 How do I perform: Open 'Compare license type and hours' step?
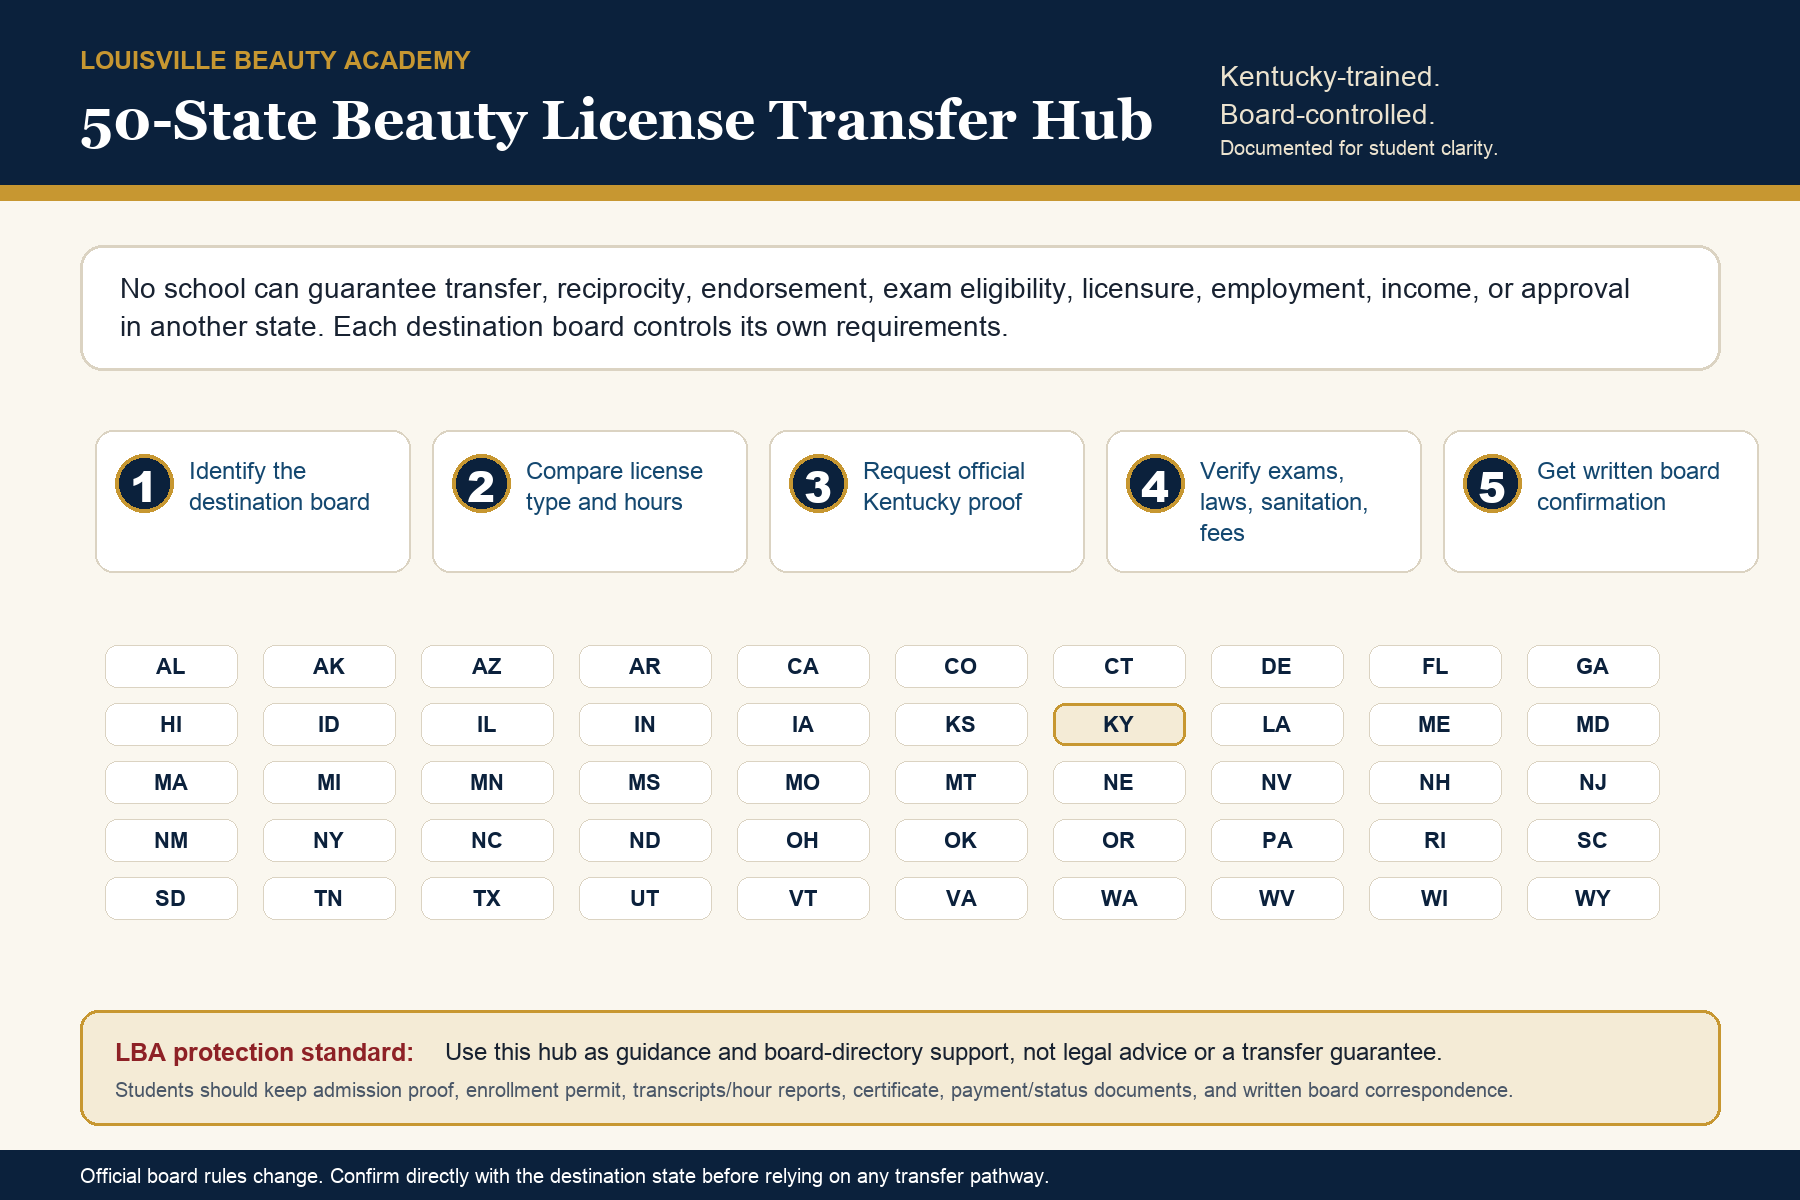590,502
